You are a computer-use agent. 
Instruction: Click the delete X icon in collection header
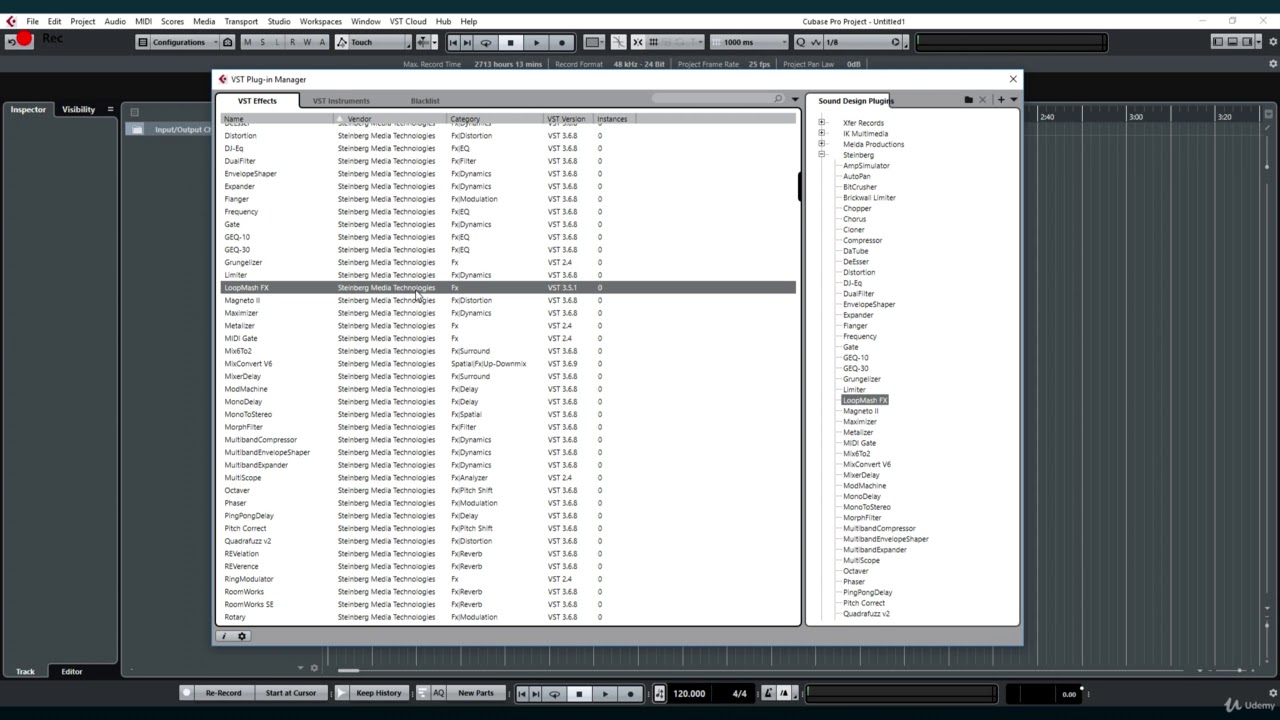(983, 100)
